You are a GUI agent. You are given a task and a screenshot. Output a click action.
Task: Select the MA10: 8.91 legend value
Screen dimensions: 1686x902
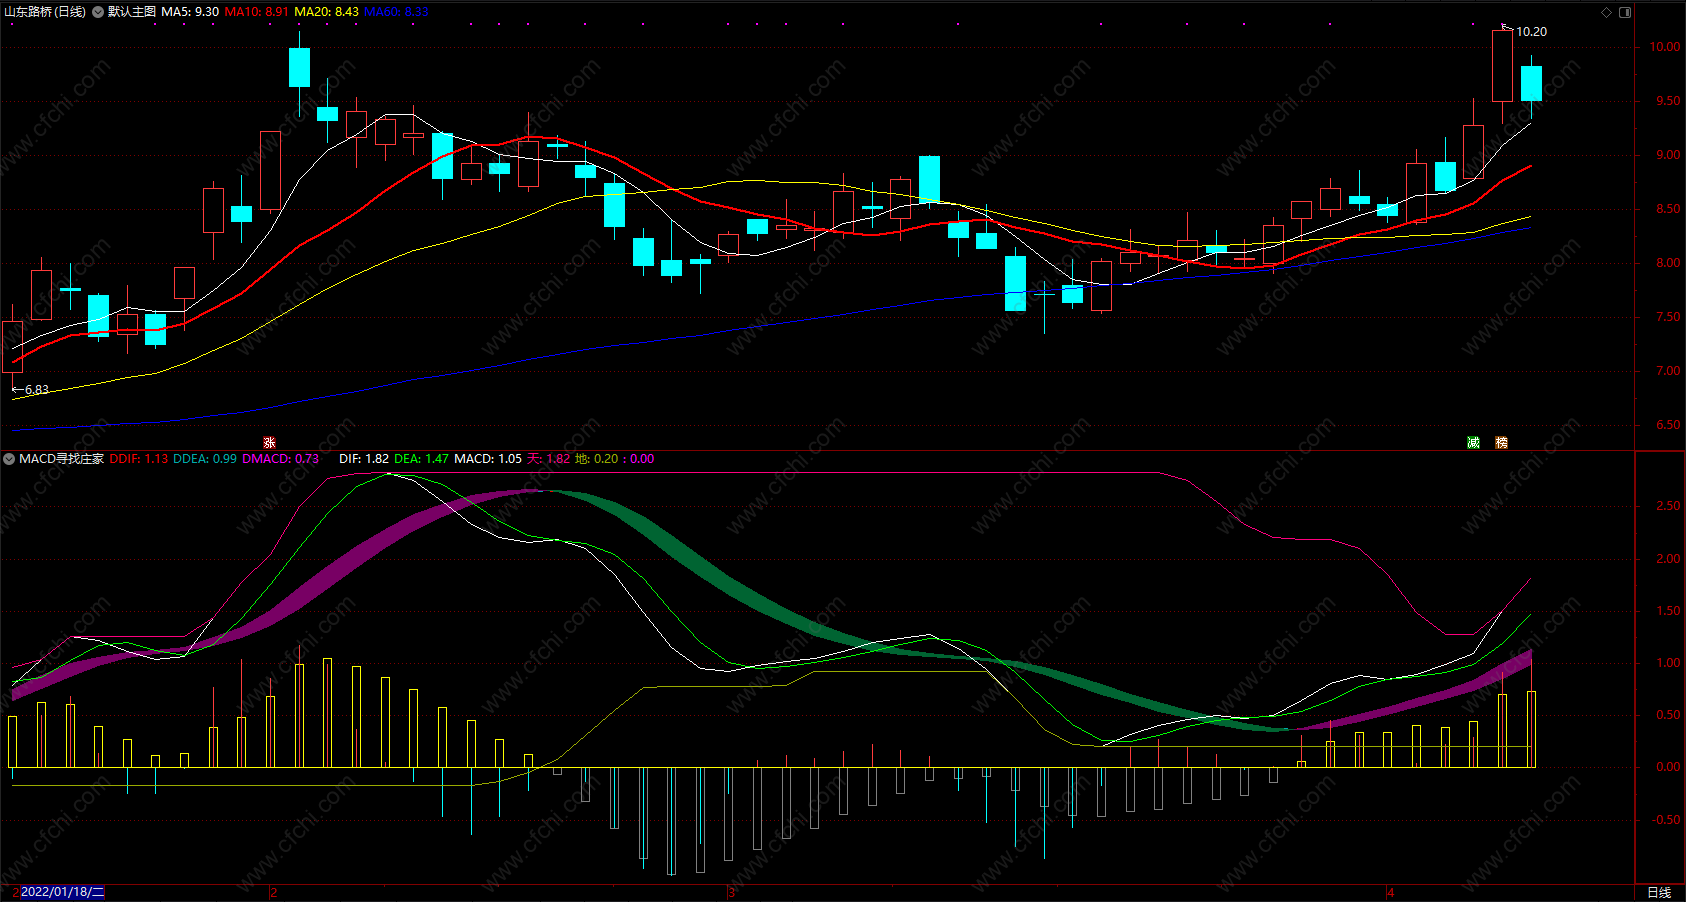point(257,12)
